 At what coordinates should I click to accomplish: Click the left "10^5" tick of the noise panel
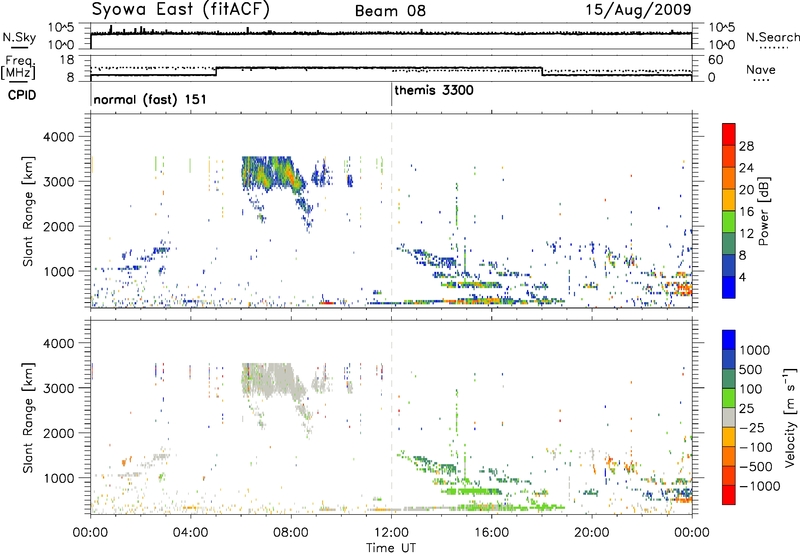coord(61,27)
